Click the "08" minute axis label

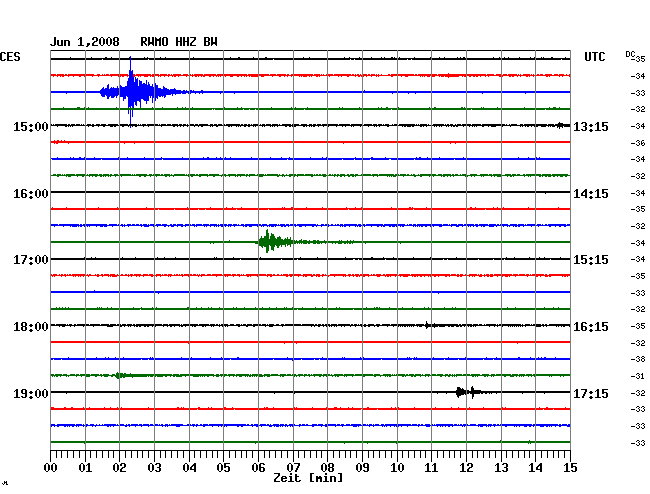327,468
